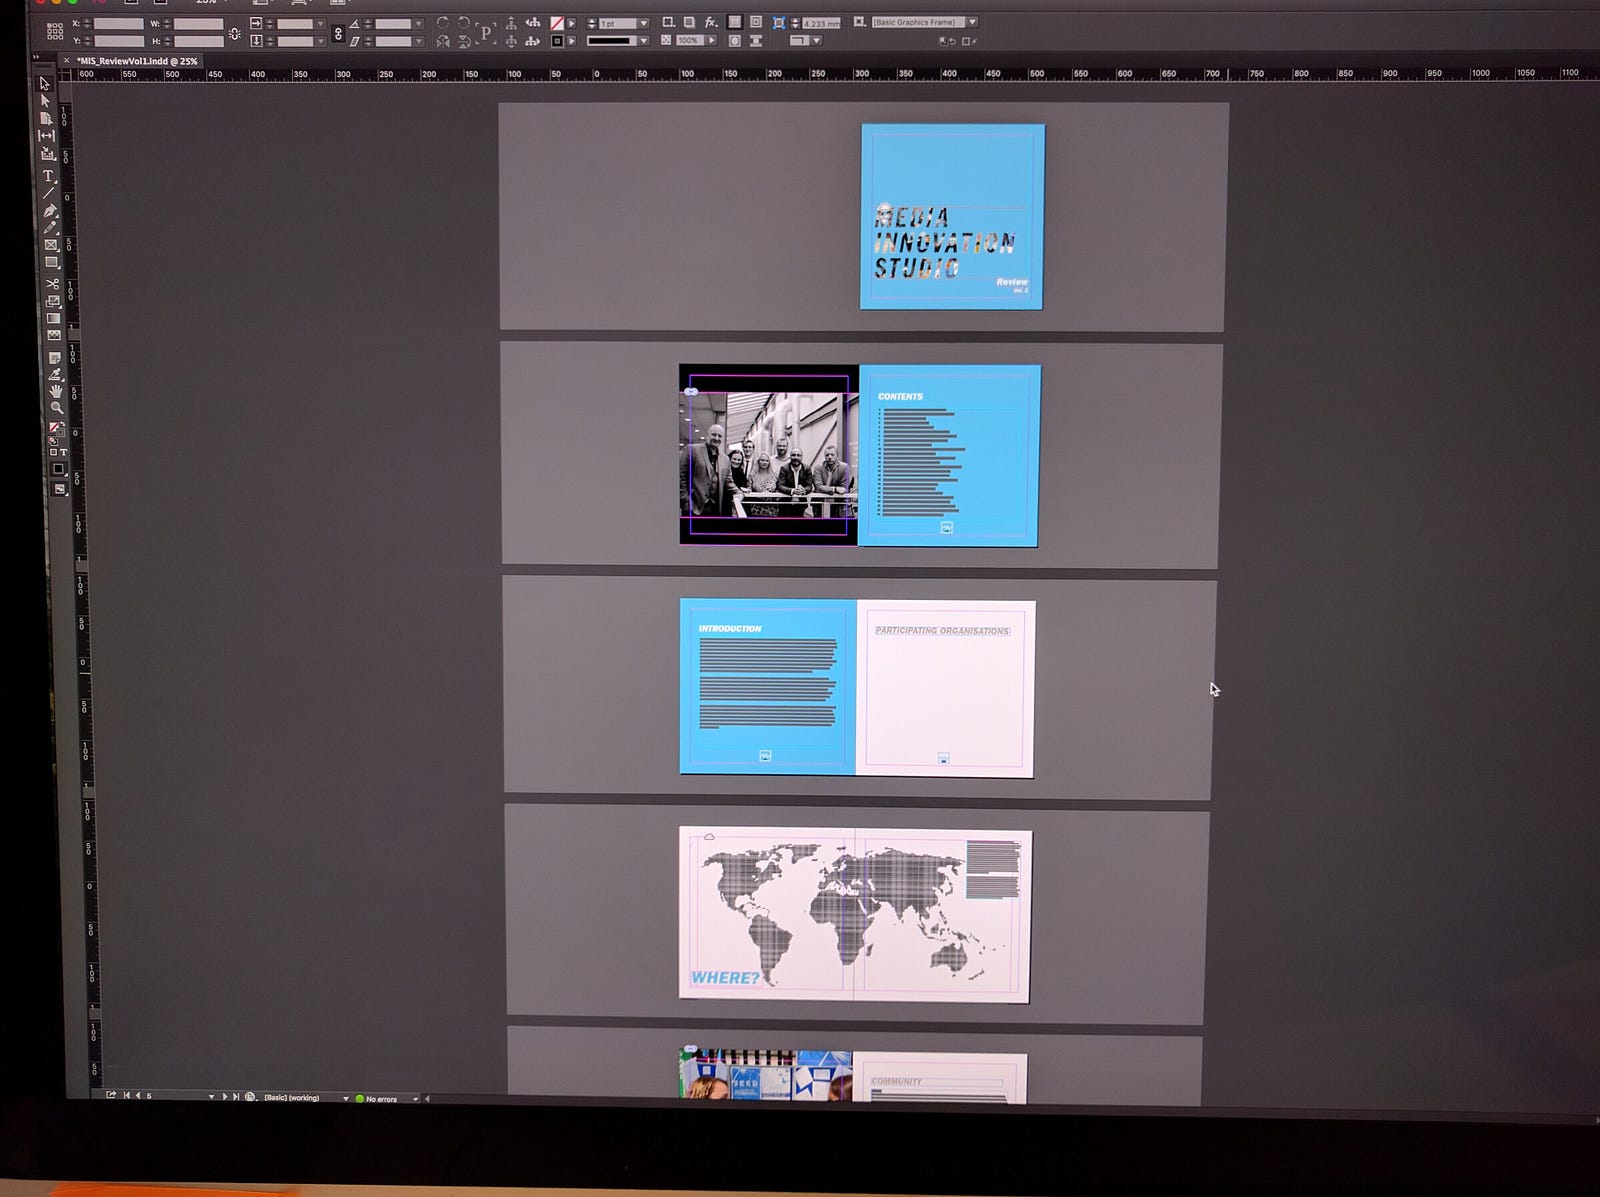Click the opacity 100% field
The image size is (1600, 1197).
690,40
